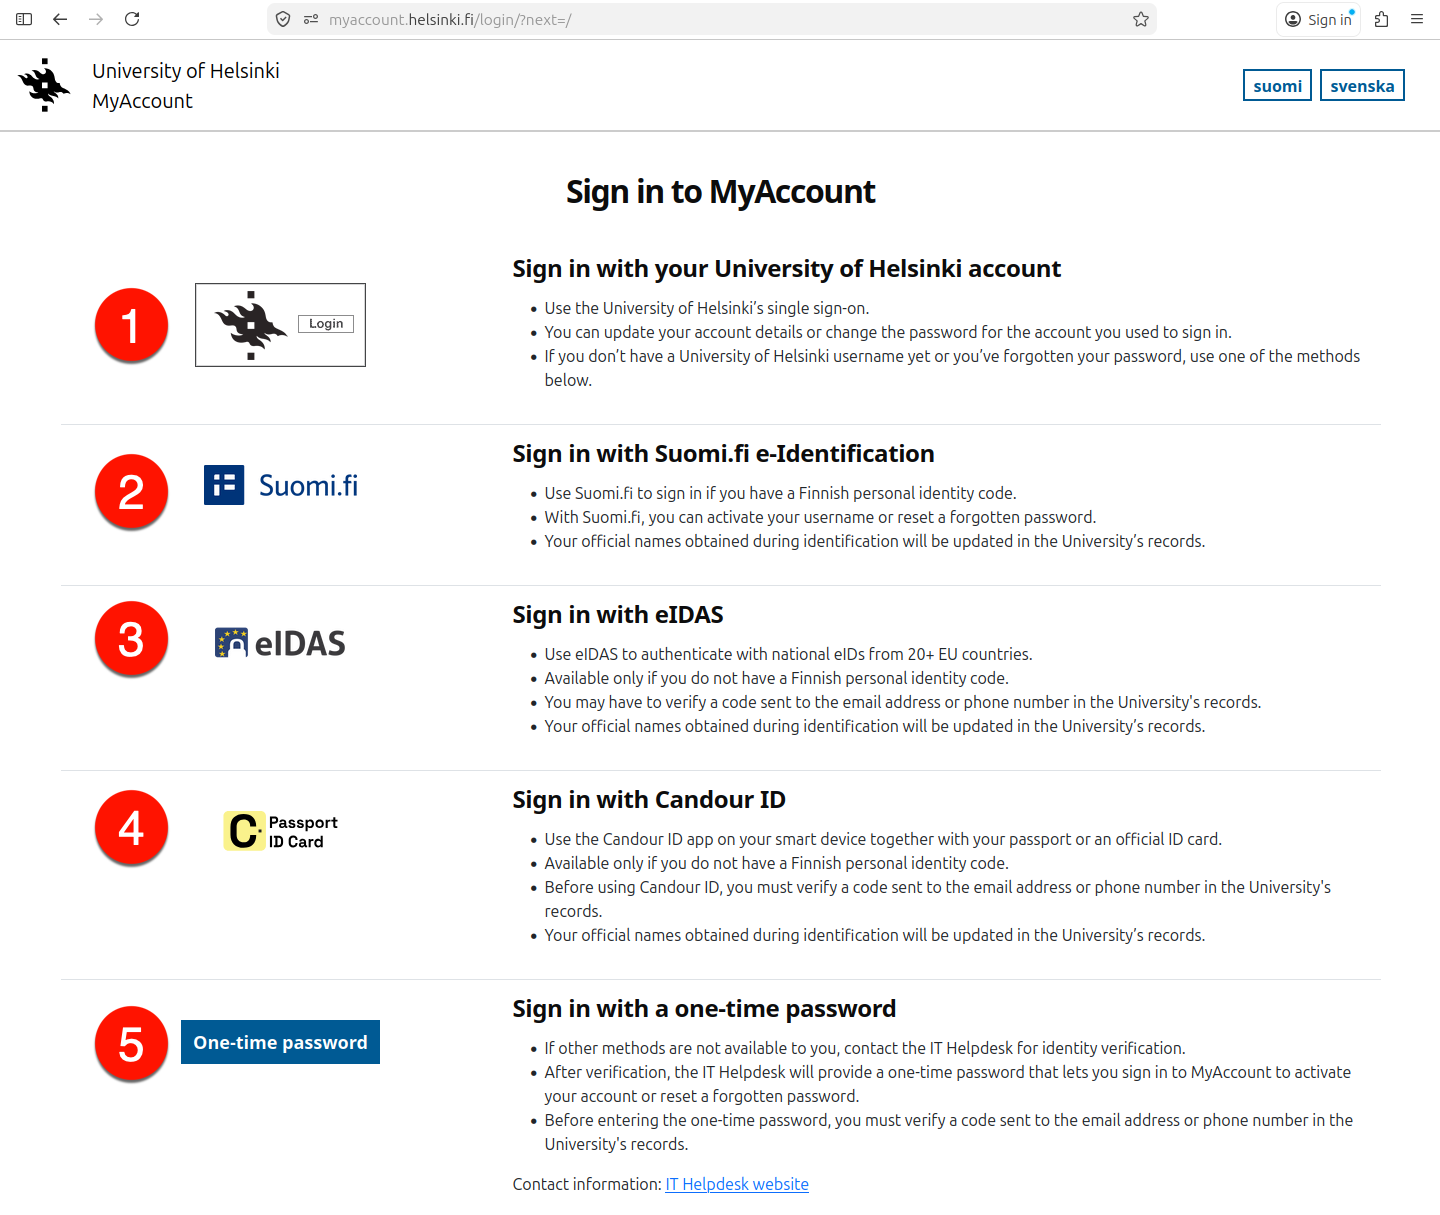Open the IT Helpdesk website link
The width and height of the screenshot is (1440, 1215).
pos(737,1184)
